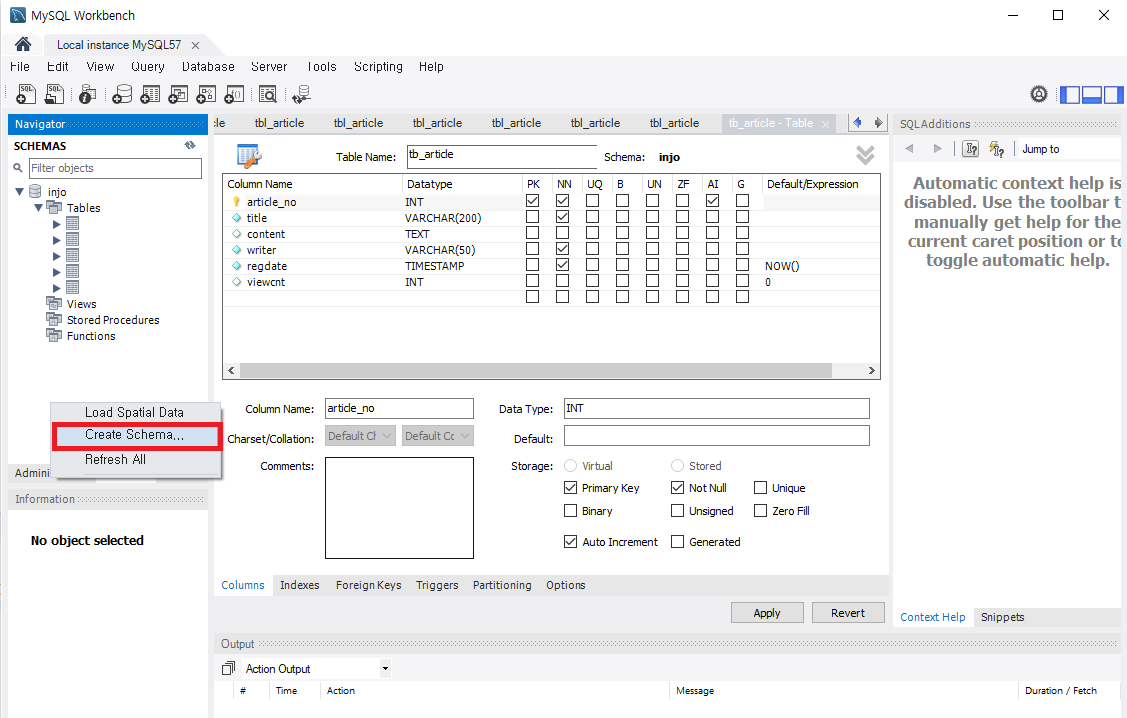Toggle the Not Null checkbox
Screen dimensions: 1127x718
coord(677,488)
